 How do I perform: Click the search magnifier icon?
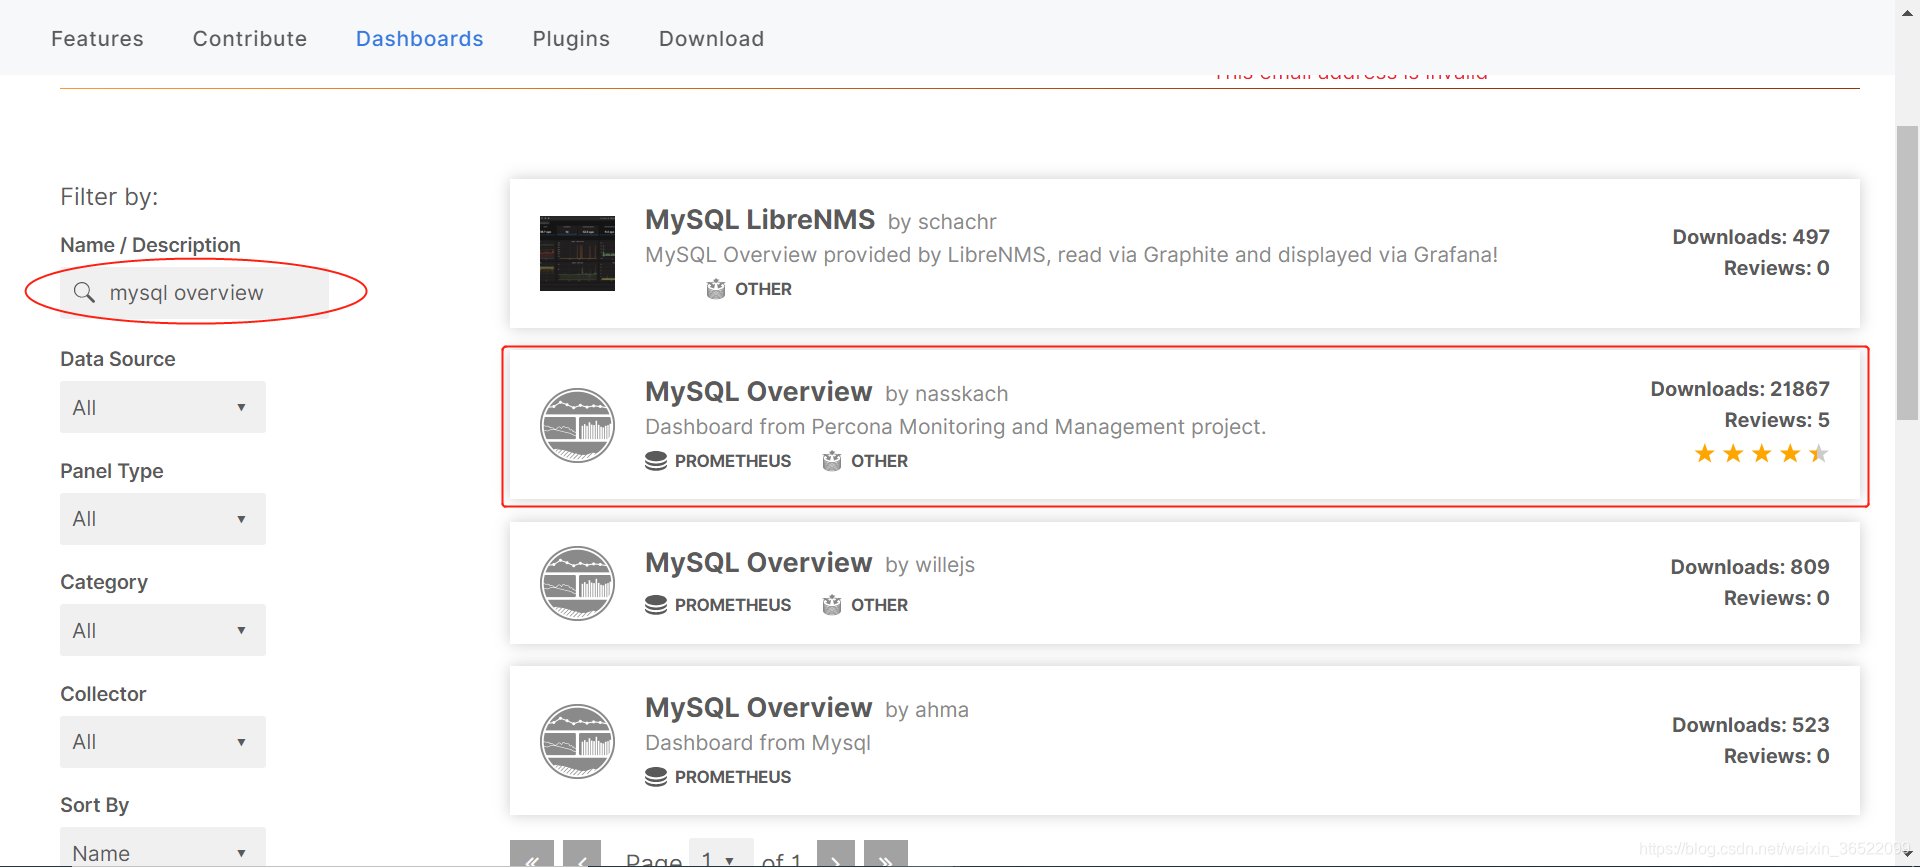point(85,292)
